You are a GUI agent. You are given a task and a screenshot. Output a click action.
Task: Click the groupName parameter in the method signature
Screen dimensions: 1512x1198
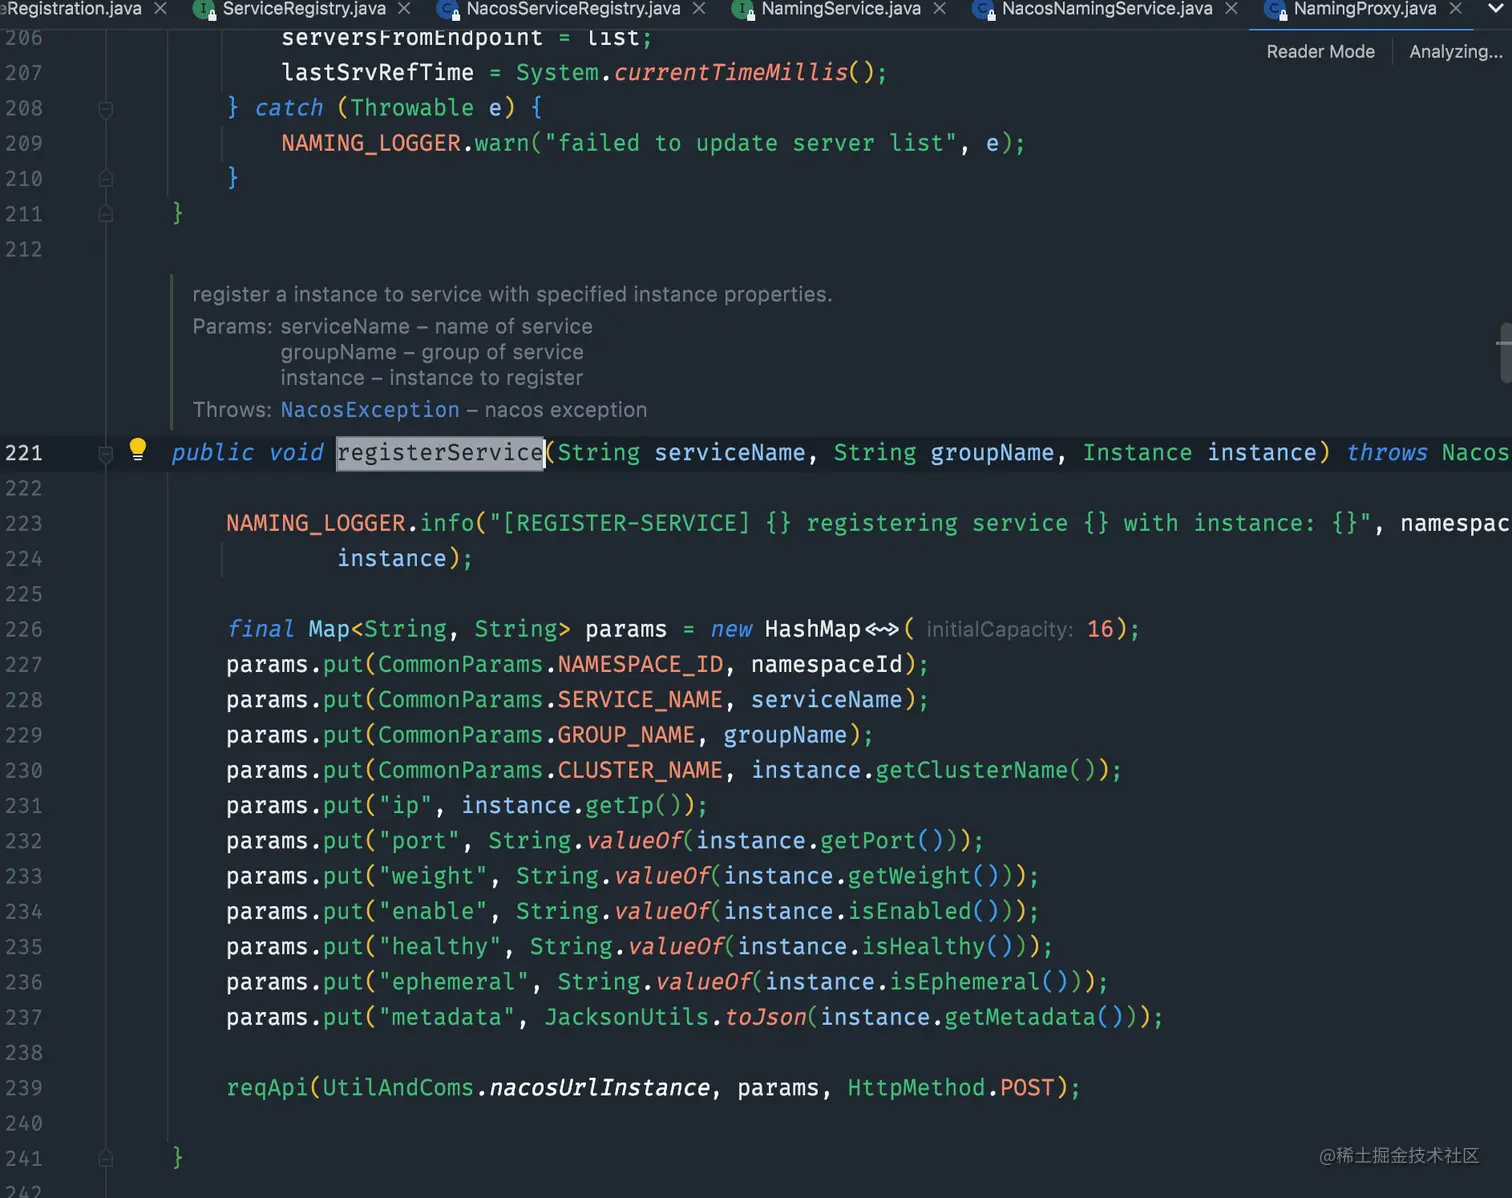(992, 453)
